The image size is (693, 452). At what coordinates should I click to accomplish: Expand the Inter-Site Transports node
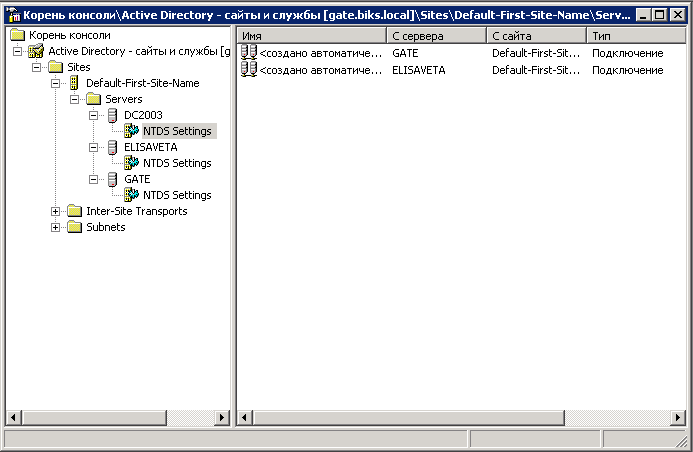click(x=55, y=211)
